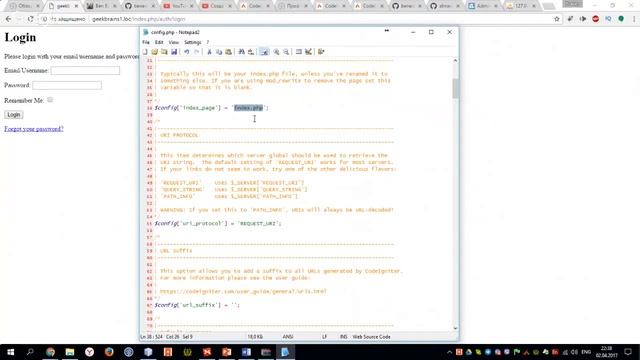The width and height of the screenshot is (640, 360).
Task: Open the File menu in Notepad2
Action: click(x=146, y=42)
